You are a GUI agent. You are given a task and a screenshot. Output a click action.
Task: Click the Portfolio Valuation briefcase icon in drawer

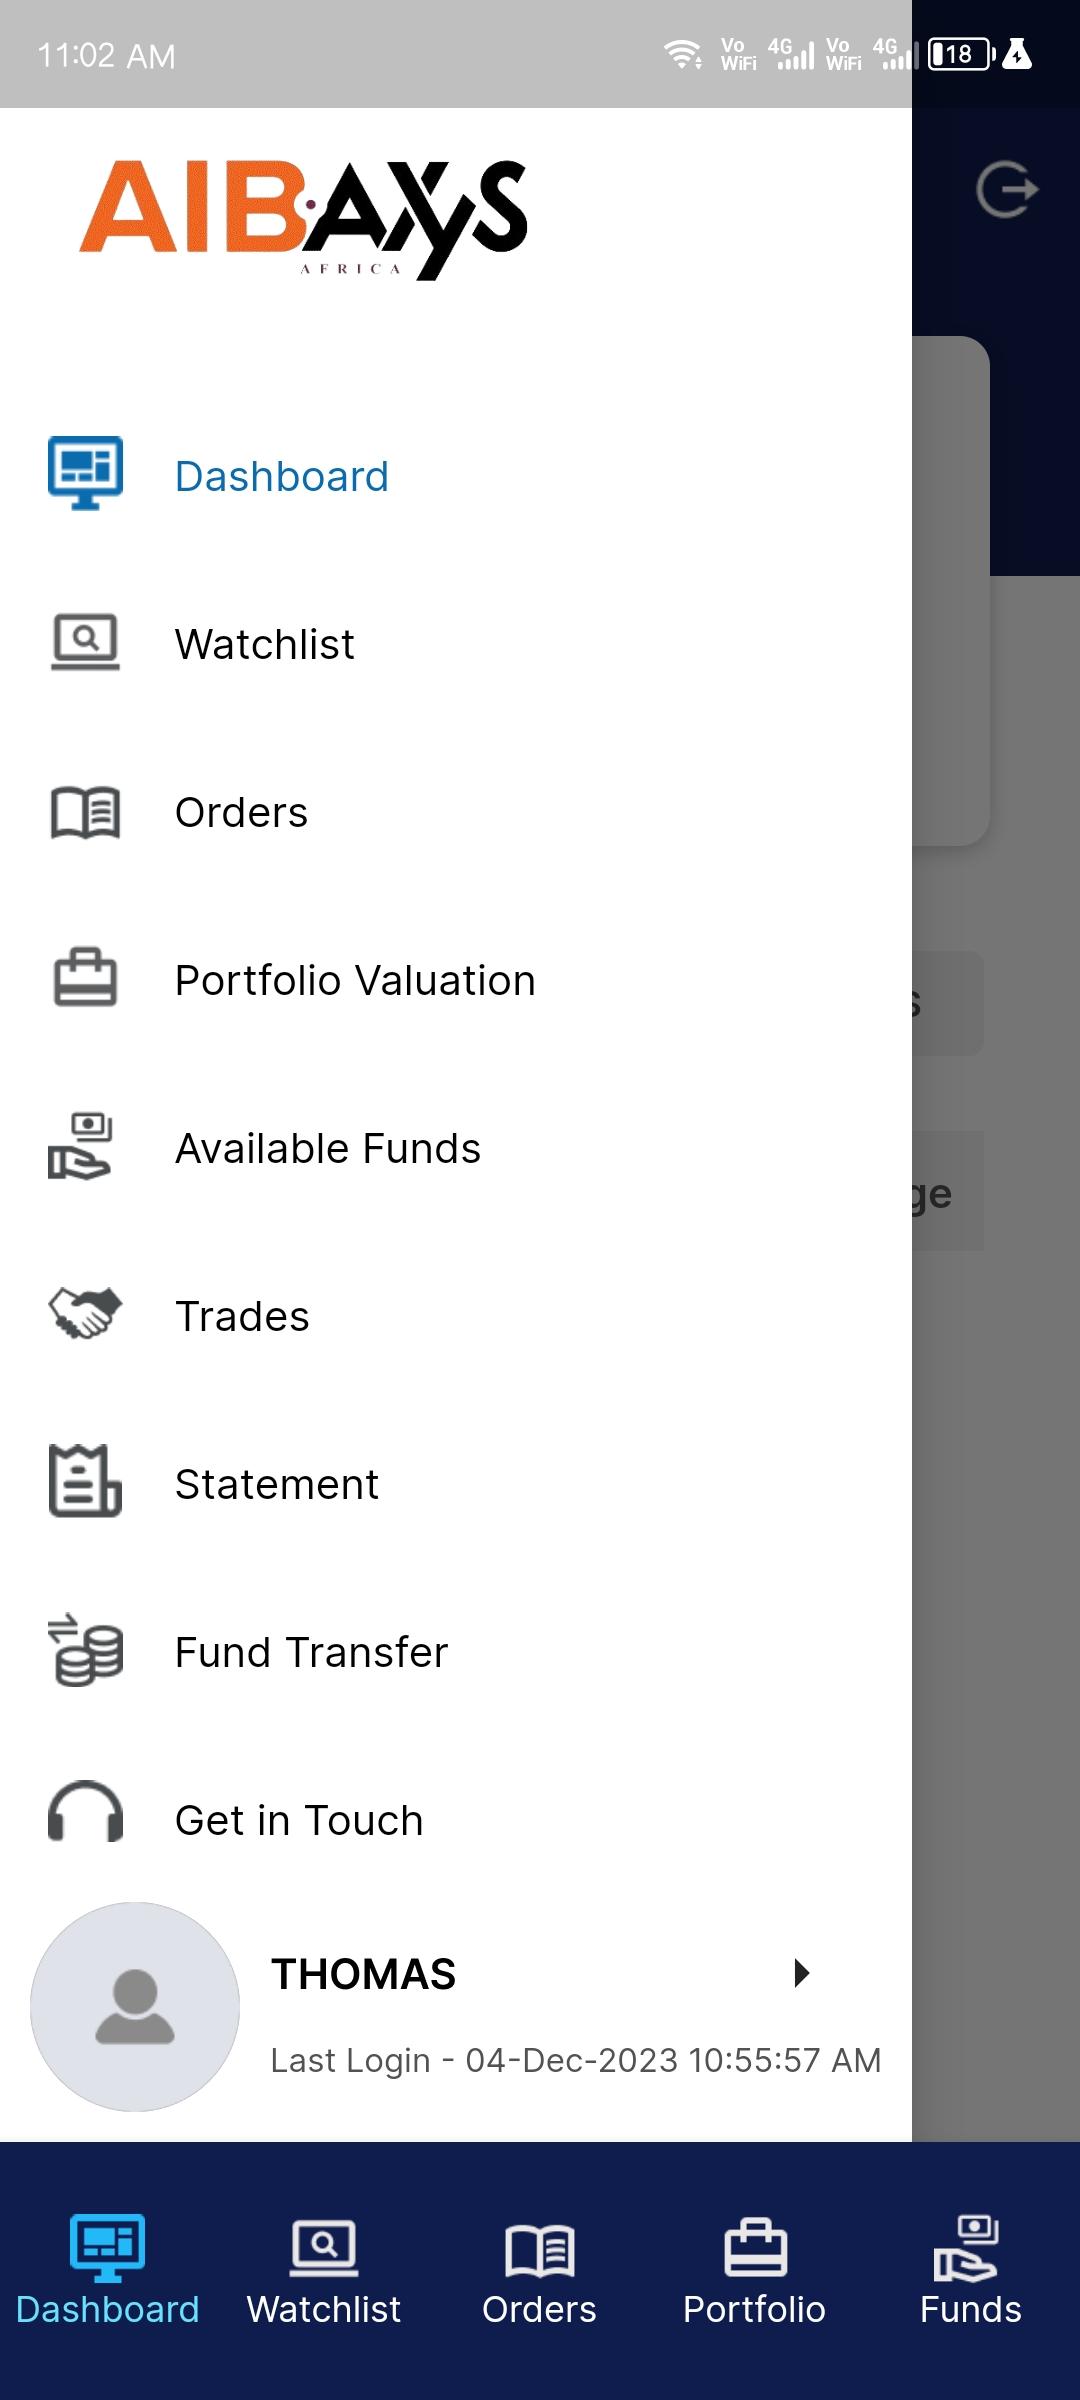(x=86, y=977)
